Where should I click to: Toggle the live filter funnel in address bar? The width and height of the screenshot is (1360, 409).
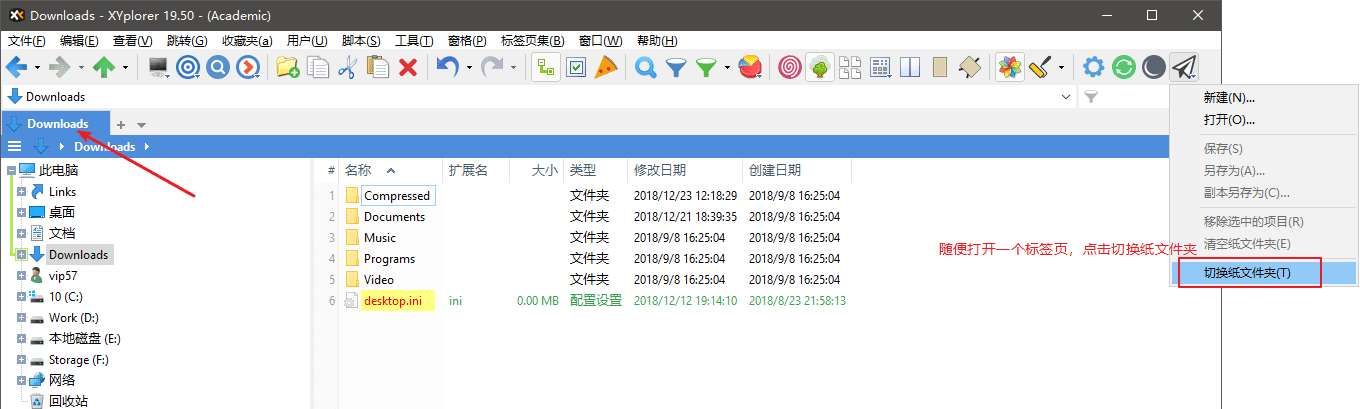[x=1092, y=97]
